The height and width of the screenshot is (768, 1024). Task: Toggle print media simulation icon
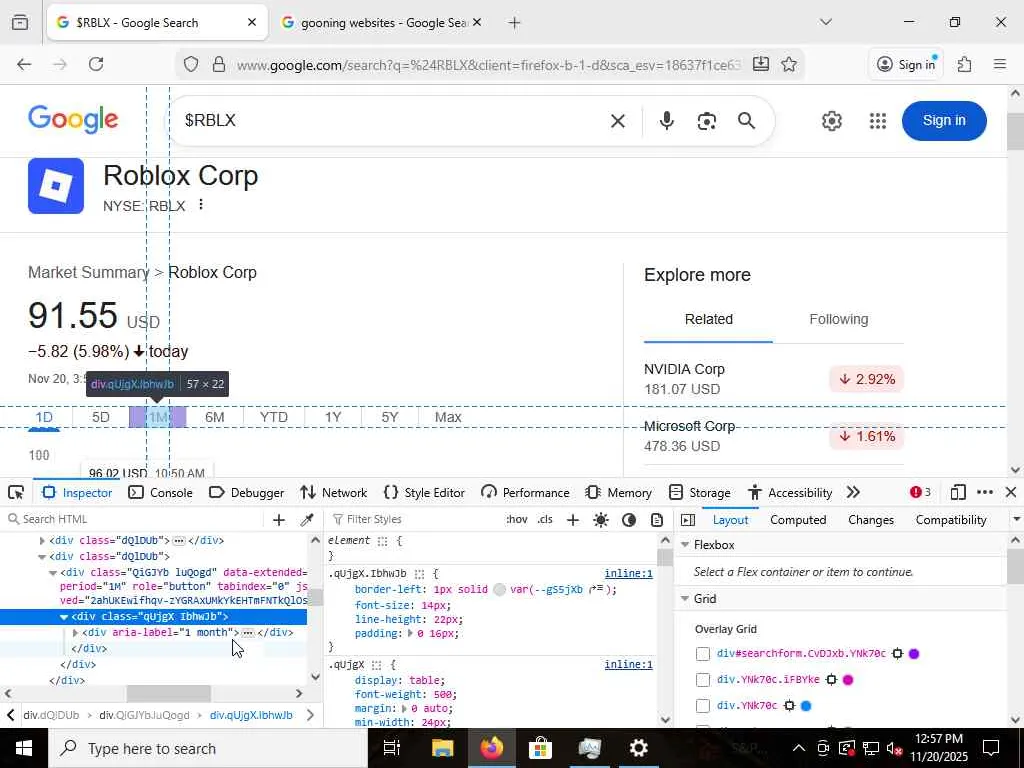click(x=657, y=520)
